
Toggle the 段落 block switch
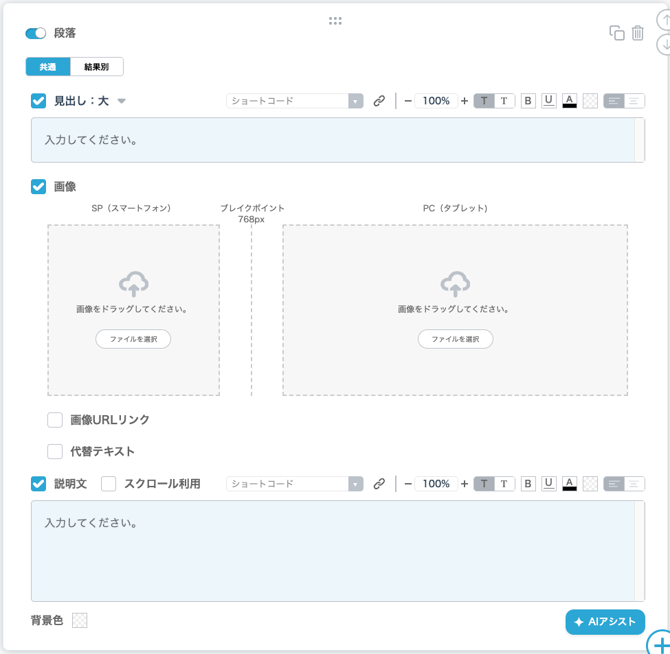(35, 33)
